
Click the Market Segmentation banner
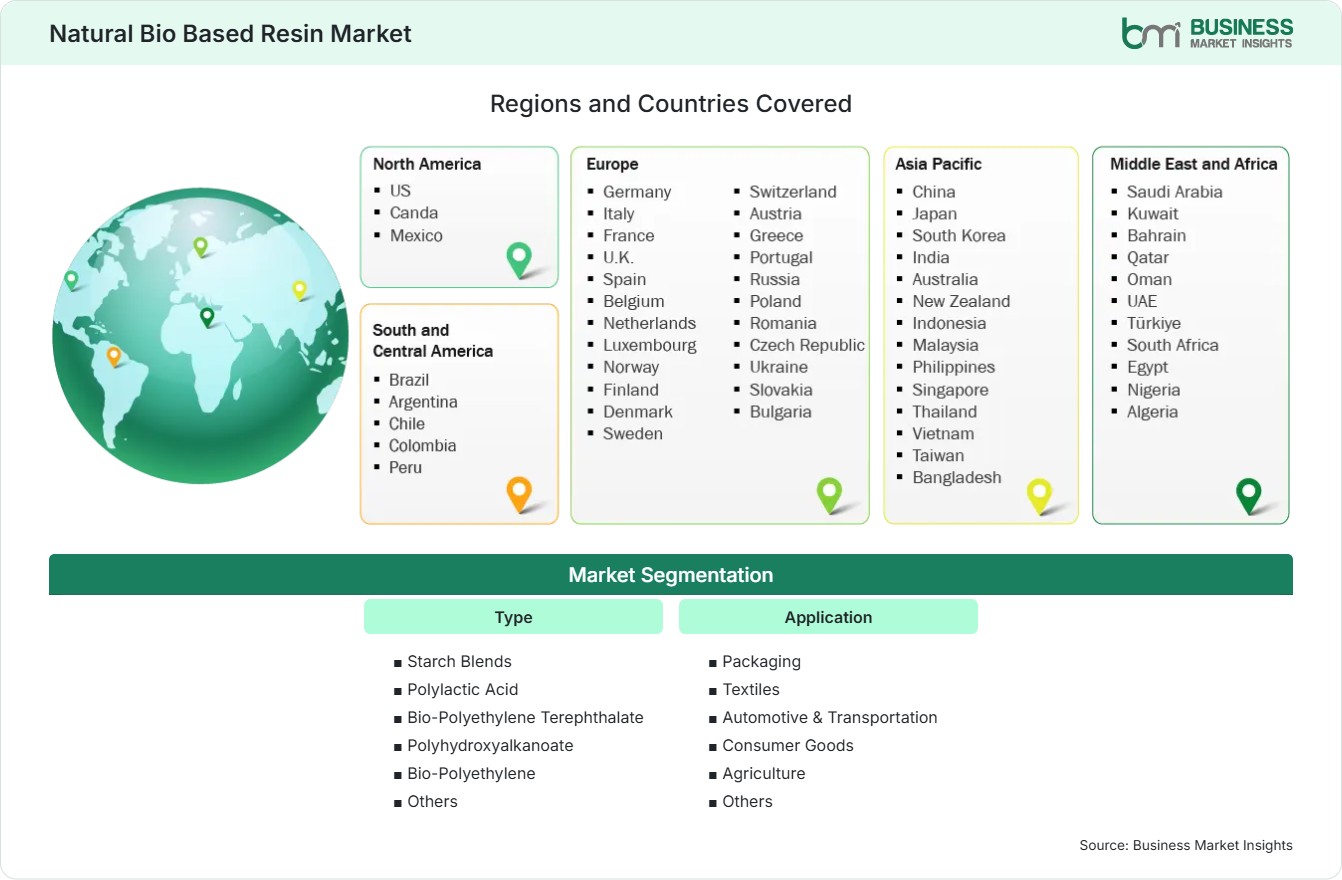tap(671, 575)
